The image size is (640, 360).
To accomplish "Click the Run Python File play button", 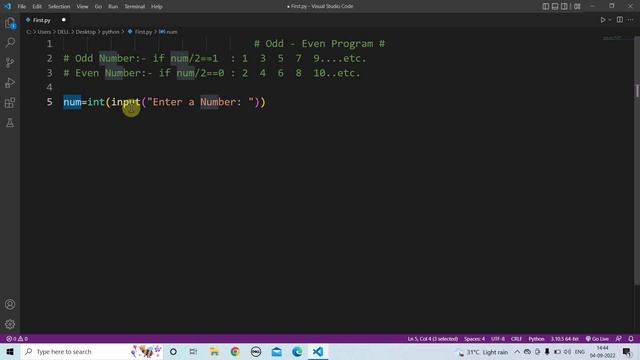I will [x=602, y=20].
